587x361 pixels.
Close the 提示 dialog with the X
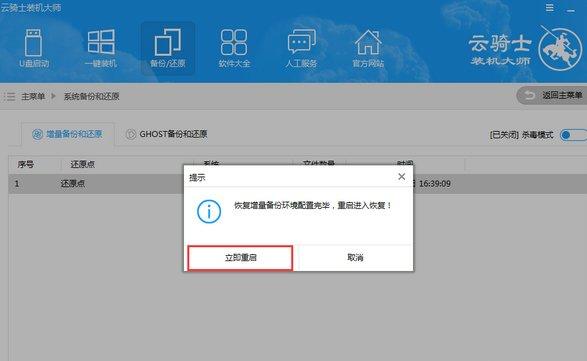pos(401,176)
